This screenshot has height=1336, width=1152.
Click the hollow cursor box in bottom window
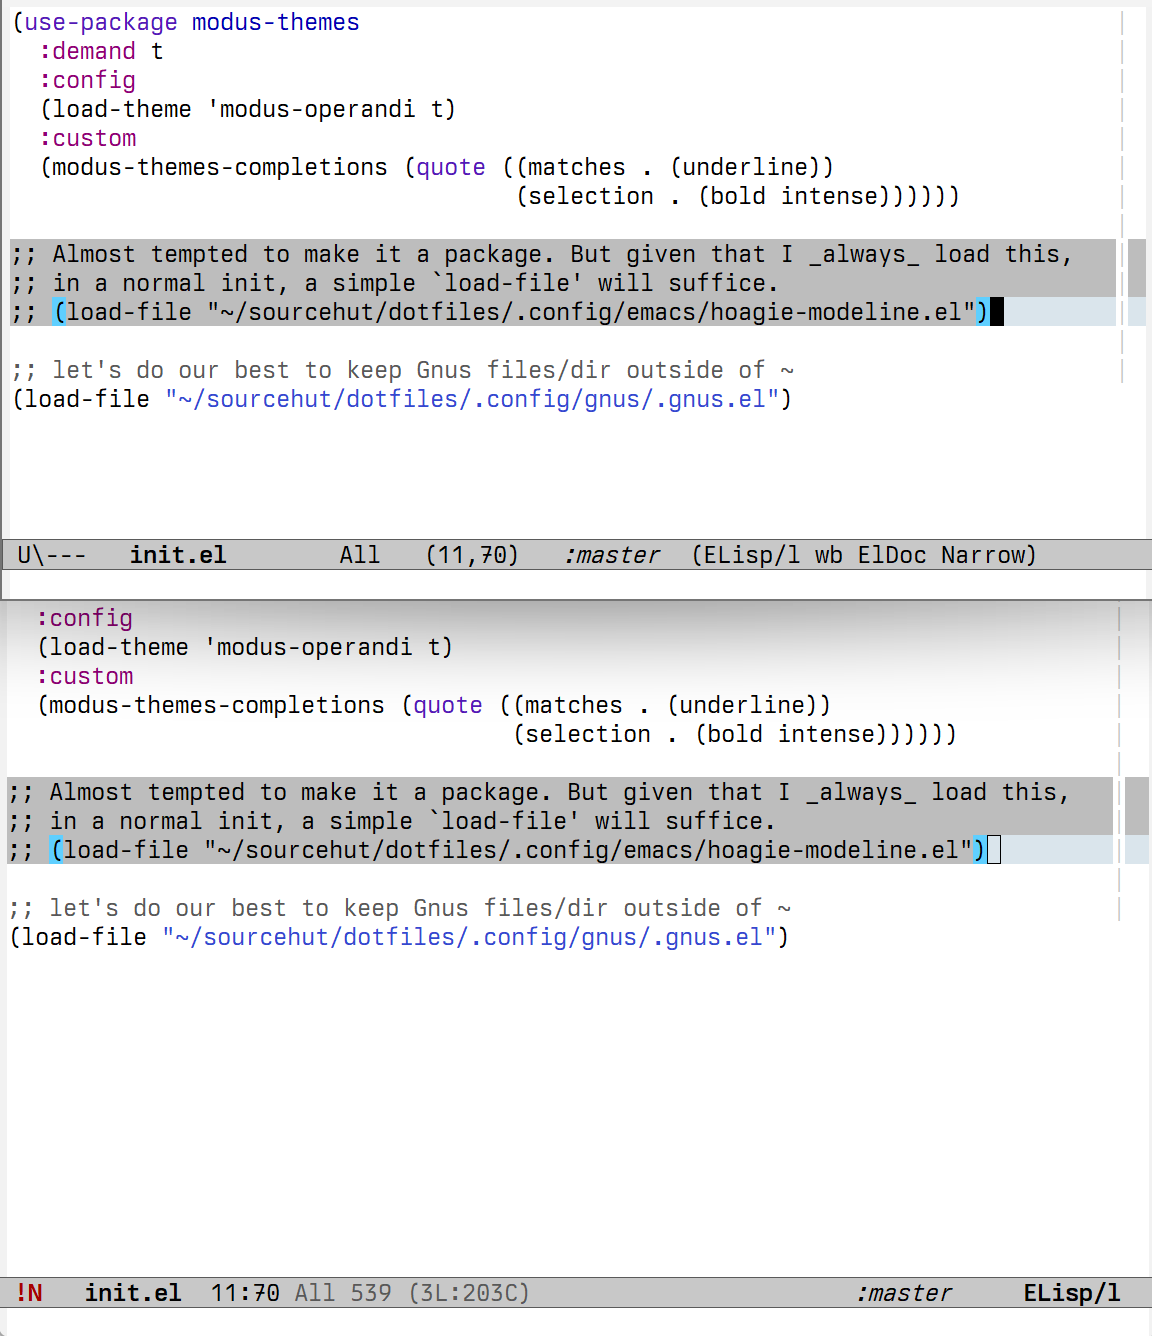point(993,850)
